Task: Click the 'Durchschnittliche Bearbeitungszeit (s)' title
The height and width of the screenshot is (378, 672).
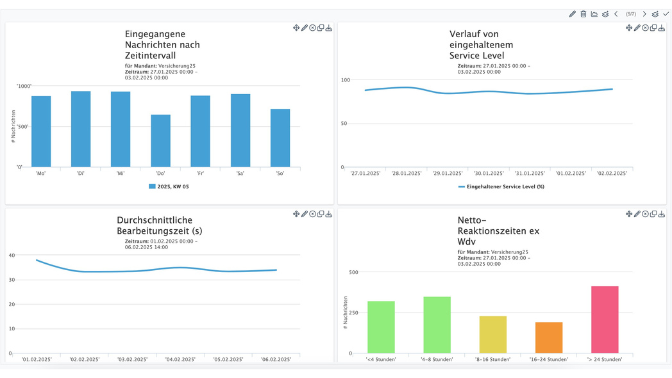Action: (159, 225)
